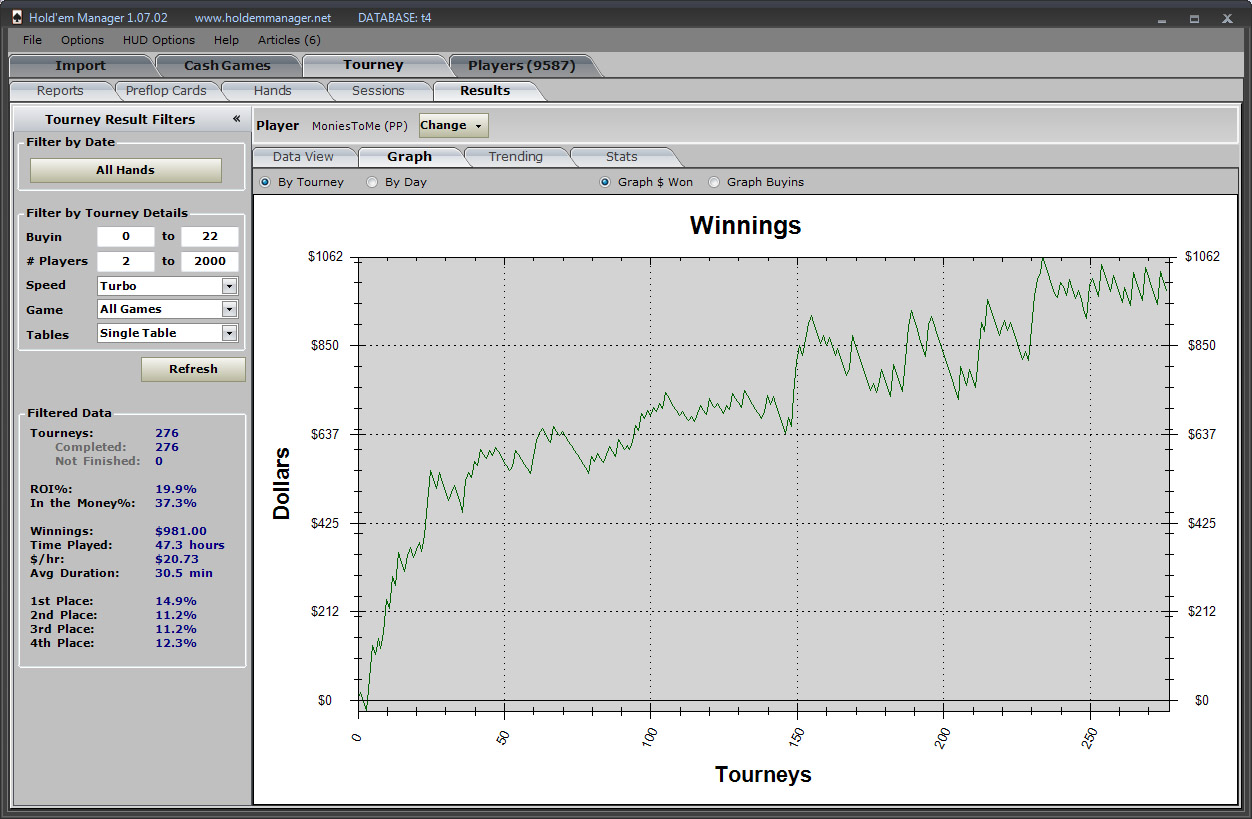Image resolution: width=1252 pixels, height=819 pixels.
Task: Switch to the Cash Games tab
Action: 227,66
